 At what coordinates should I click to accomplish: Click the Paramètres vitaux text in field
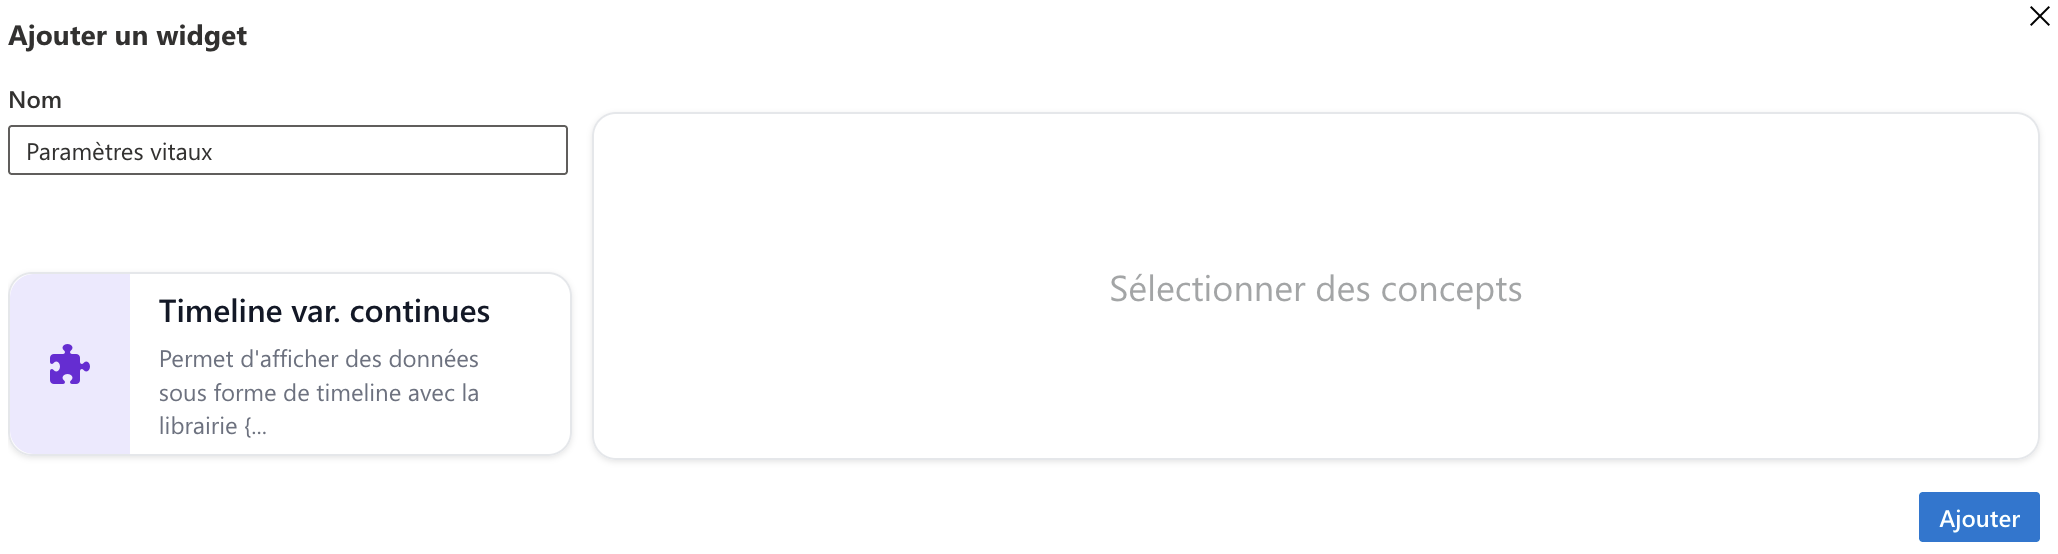119,152
